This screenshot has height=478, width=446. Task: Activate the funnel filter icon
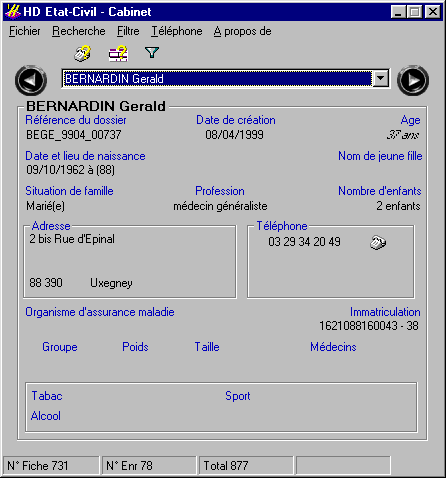pyautogui.click(x=152, y=52)
